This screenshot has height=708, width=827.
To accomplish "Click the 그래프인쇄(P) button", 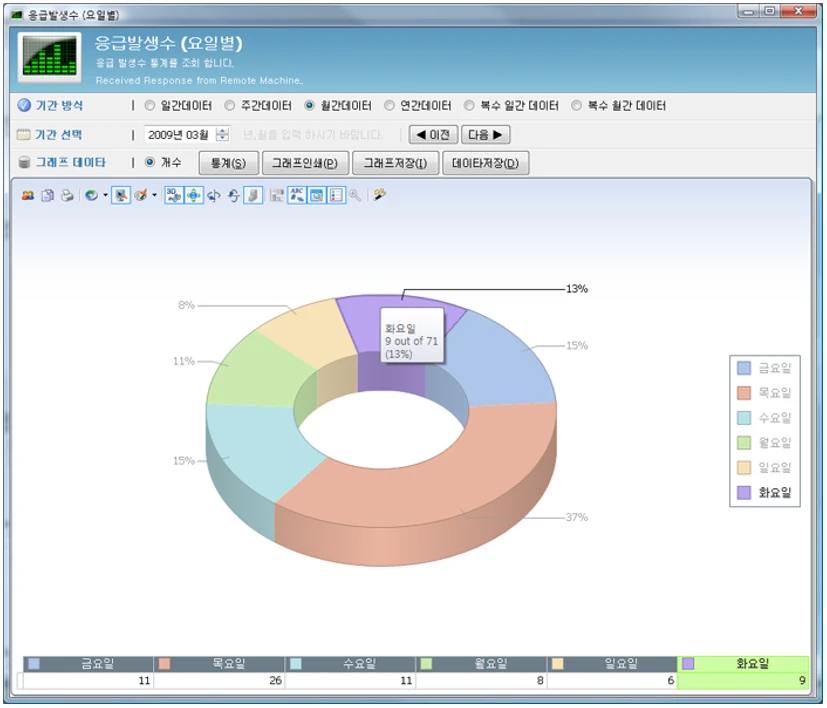I will pos(305,163).
